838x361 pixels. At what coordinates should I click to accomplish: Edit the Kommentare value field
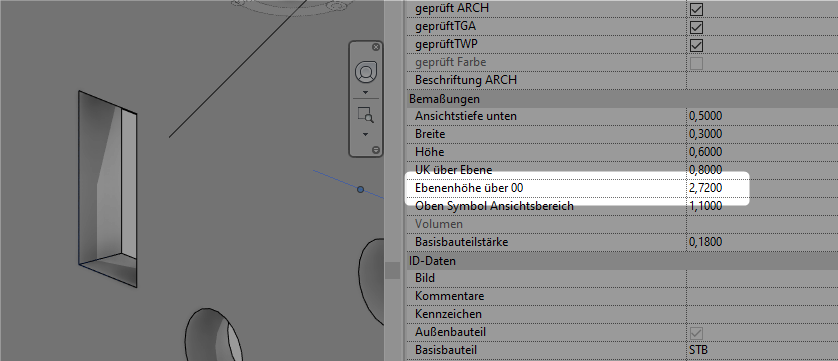point(762,296)
